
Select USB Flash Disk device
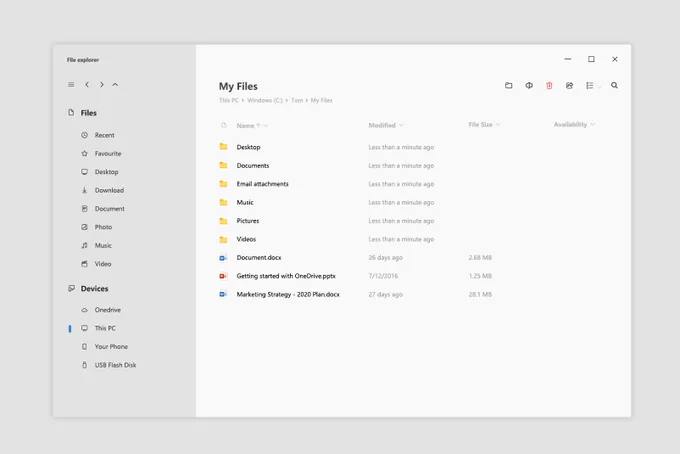[x=108, y=365]
